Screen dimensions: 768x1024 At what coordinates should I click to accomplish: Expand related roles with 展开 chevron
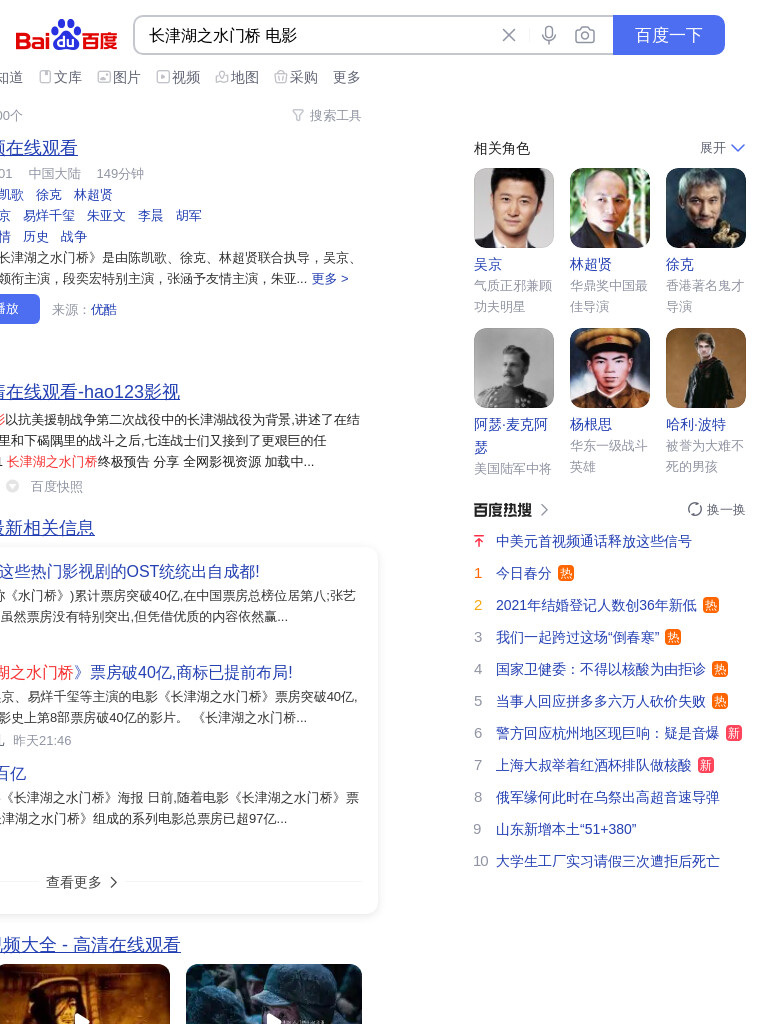pyautogui.click(x=722, y=148)
